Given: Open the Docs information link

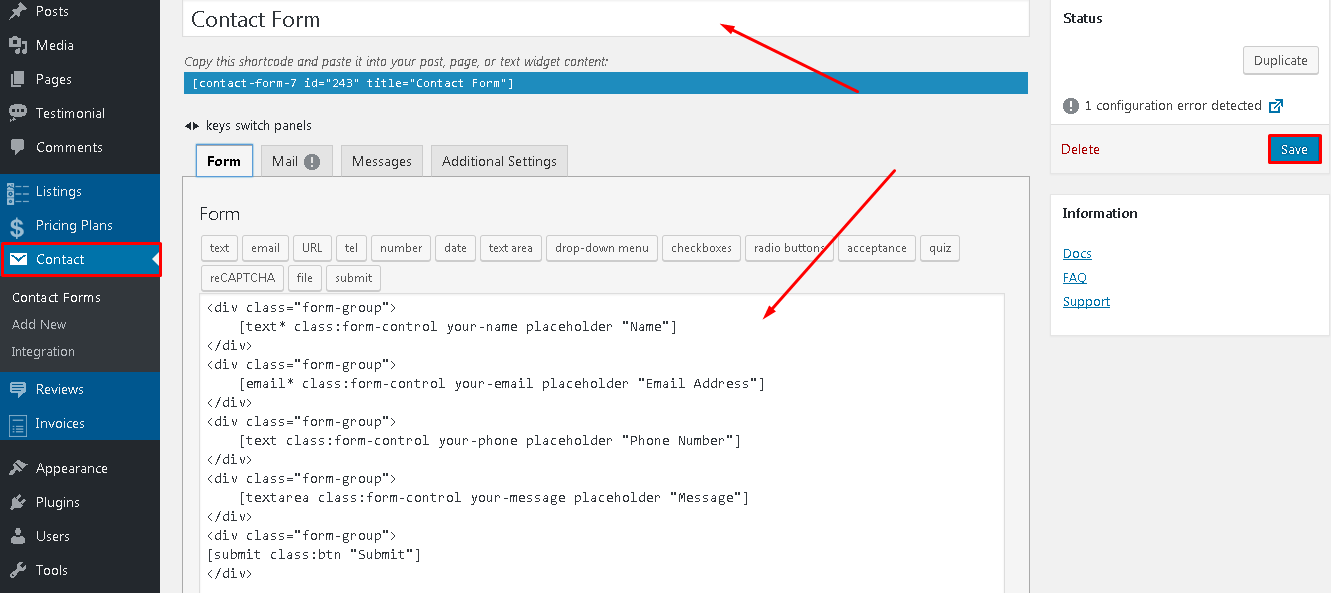Looking at the screenshot, I should pos(1077,253).
